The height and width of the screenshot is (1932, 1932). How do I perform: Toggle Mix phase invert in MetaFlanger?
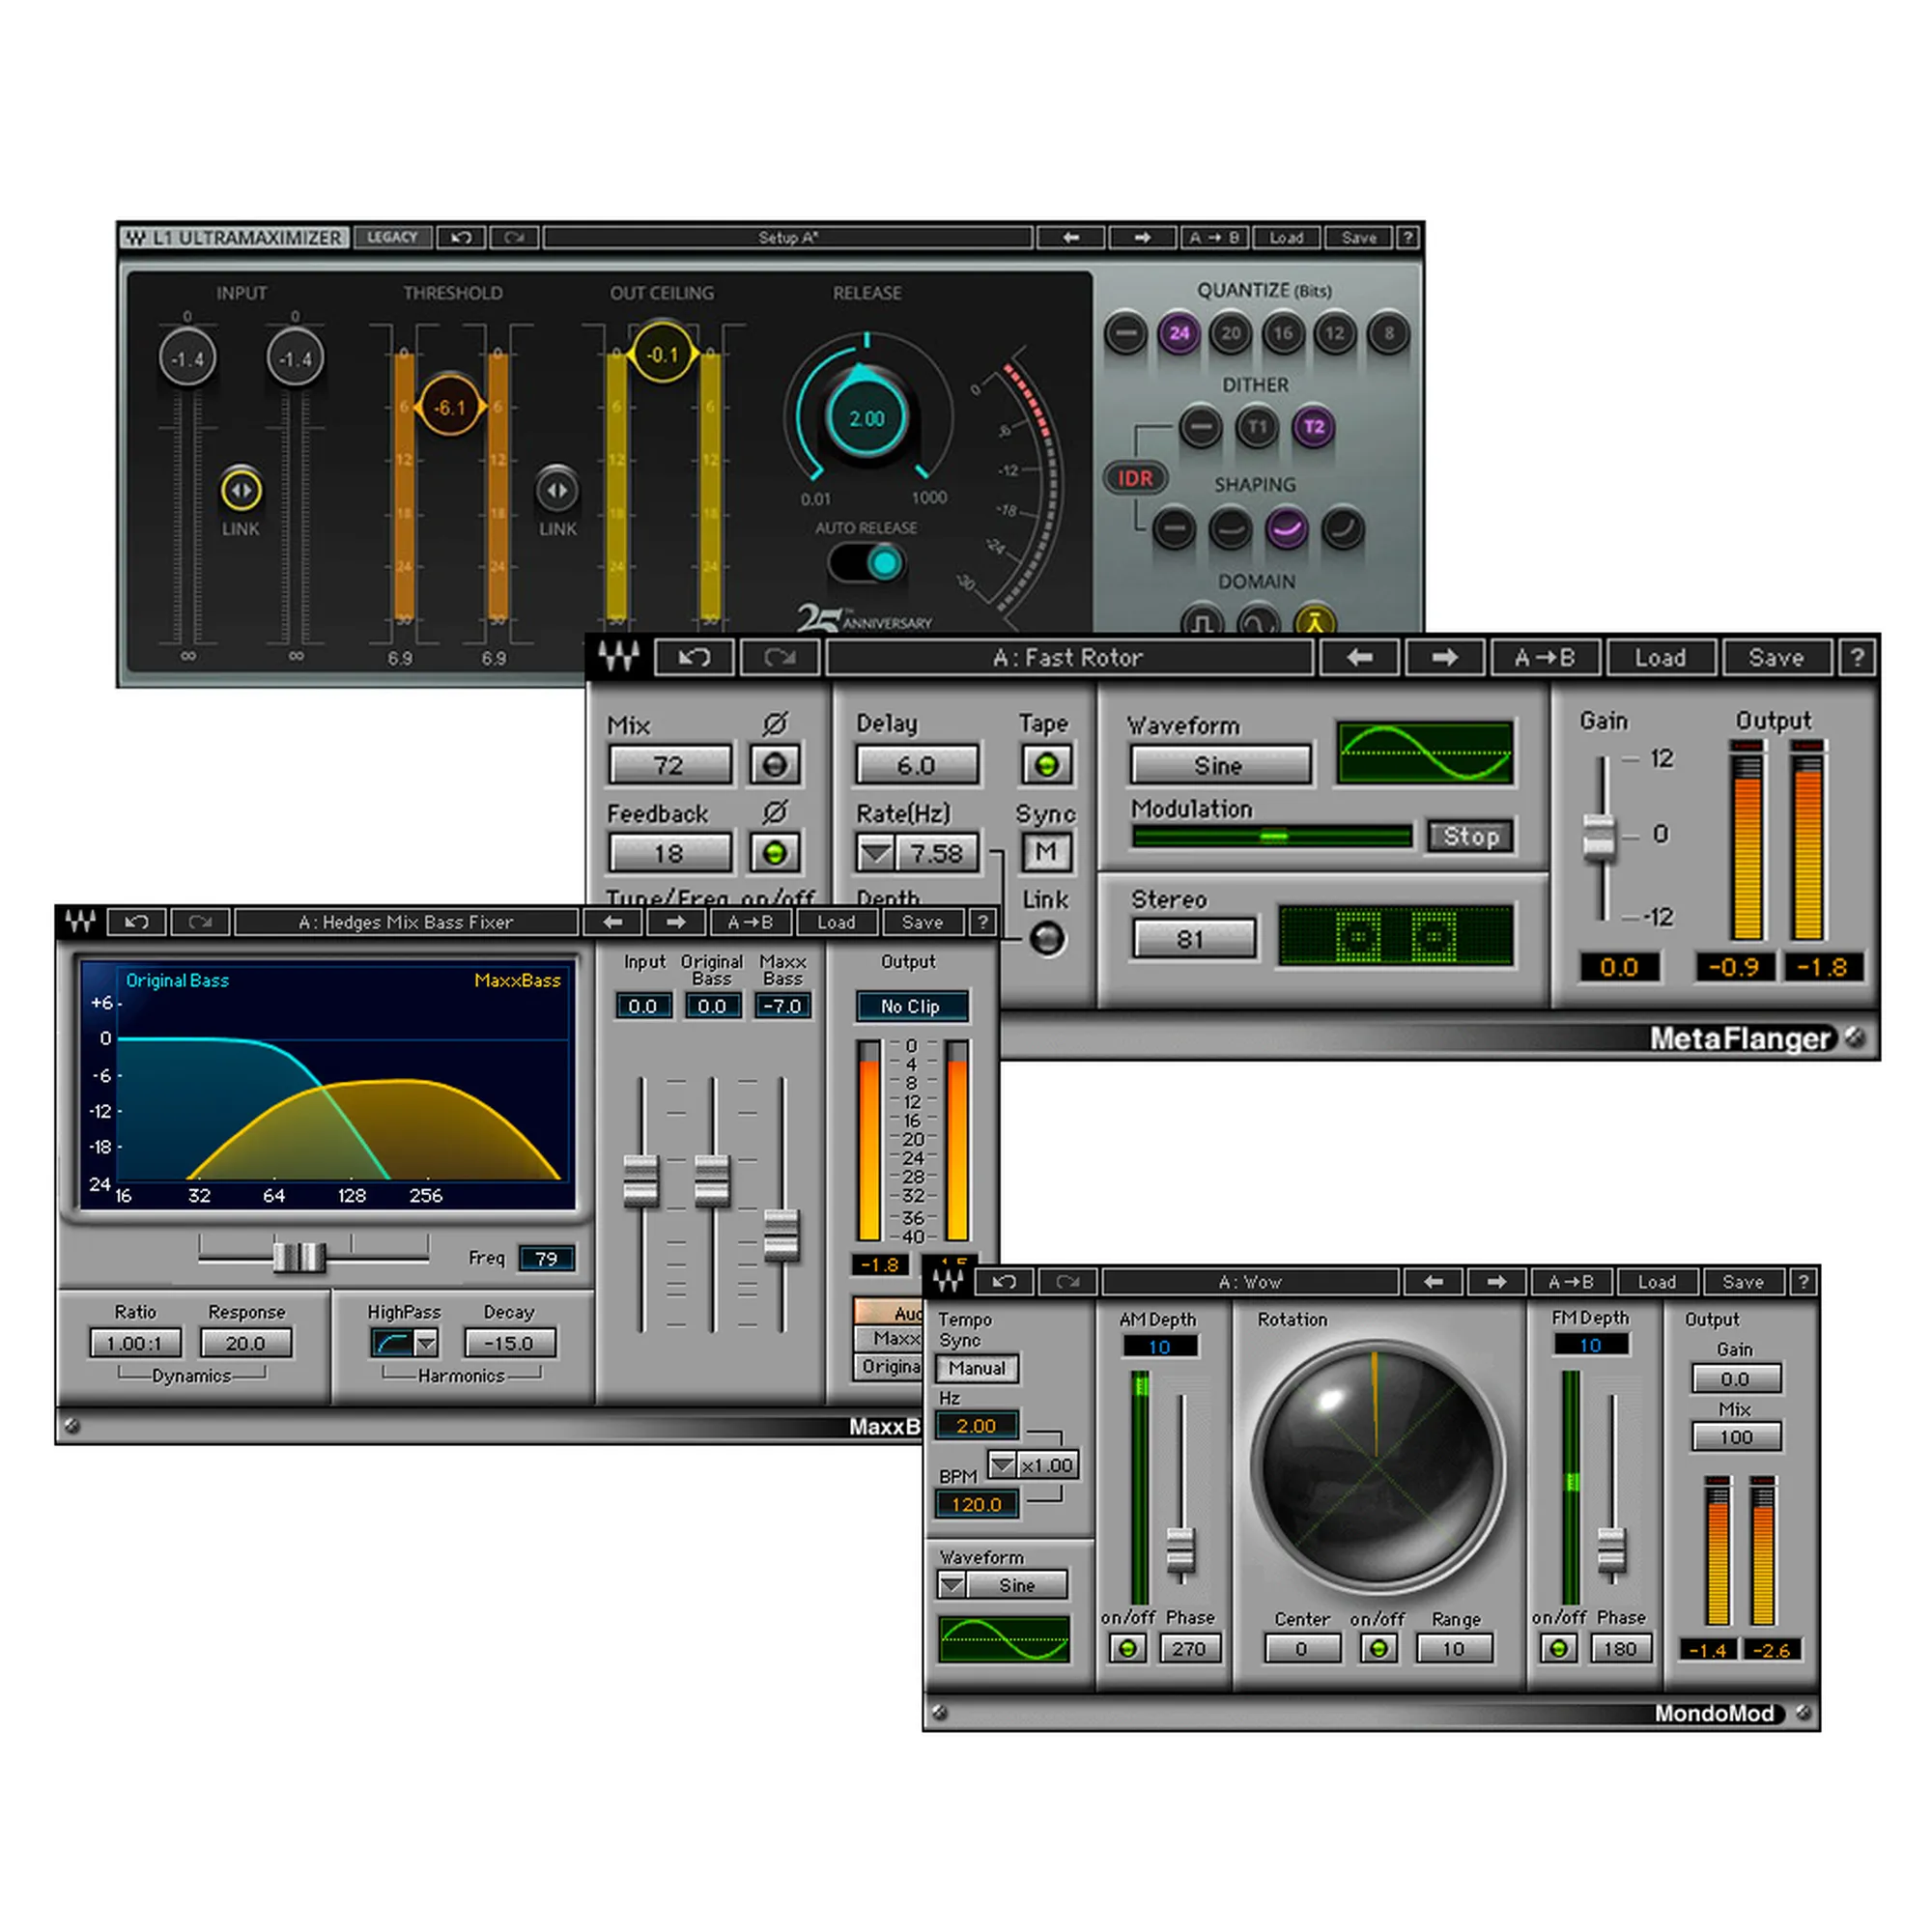[x=774, y=765]
